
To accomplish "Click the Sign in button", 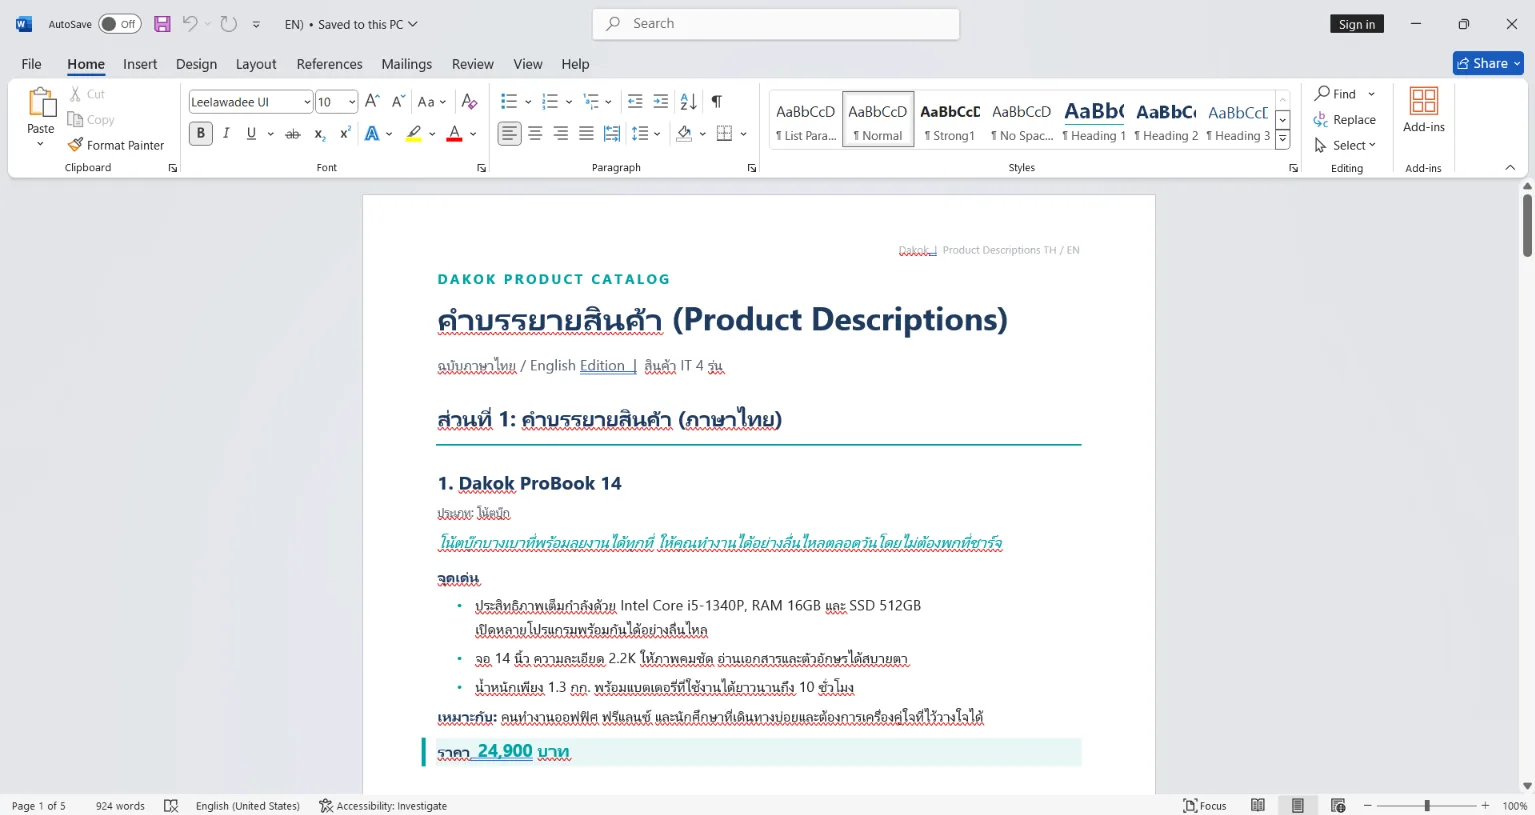I will pyautogui.click(x=1357, y=24).
